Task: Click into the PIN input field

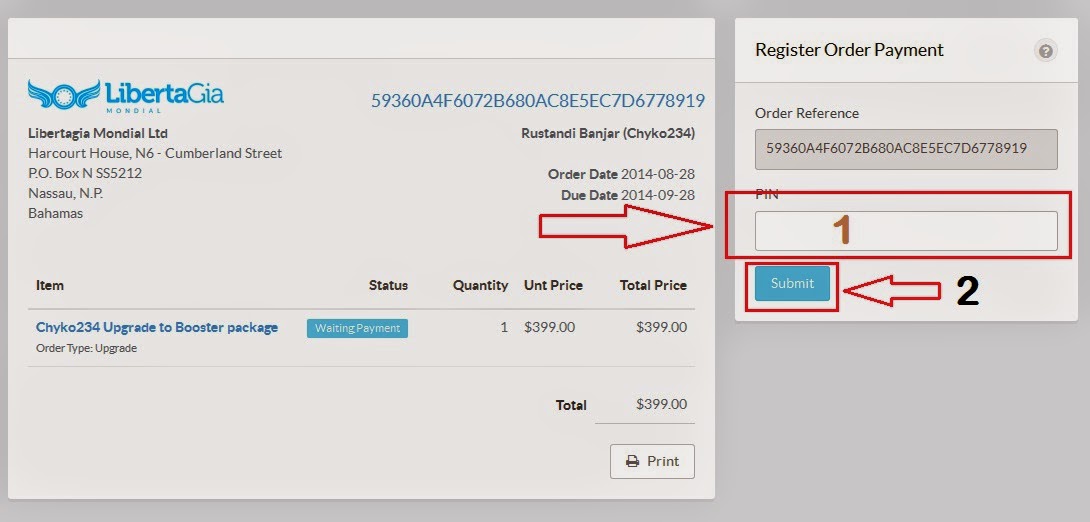Action: point(905,231)
